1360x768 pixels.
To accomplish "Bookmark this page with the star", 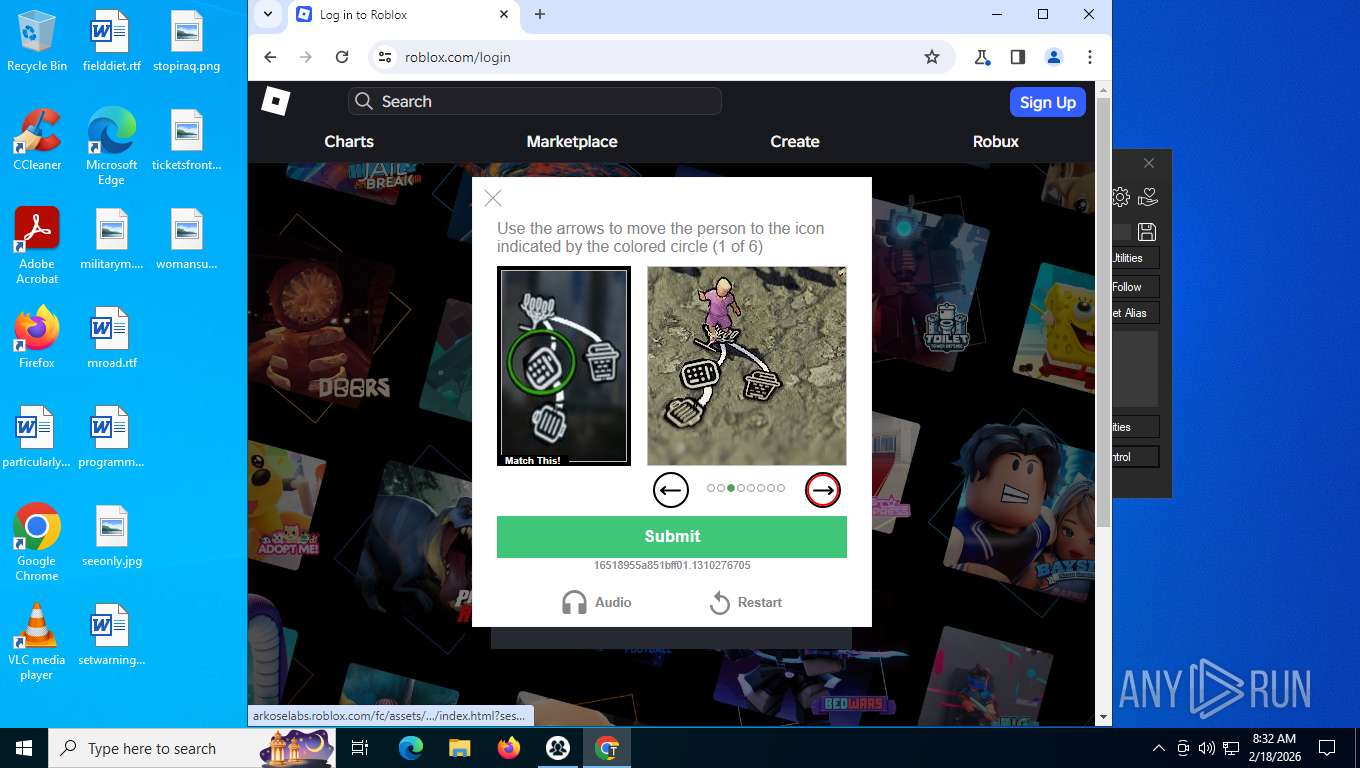I will [932, 57].
